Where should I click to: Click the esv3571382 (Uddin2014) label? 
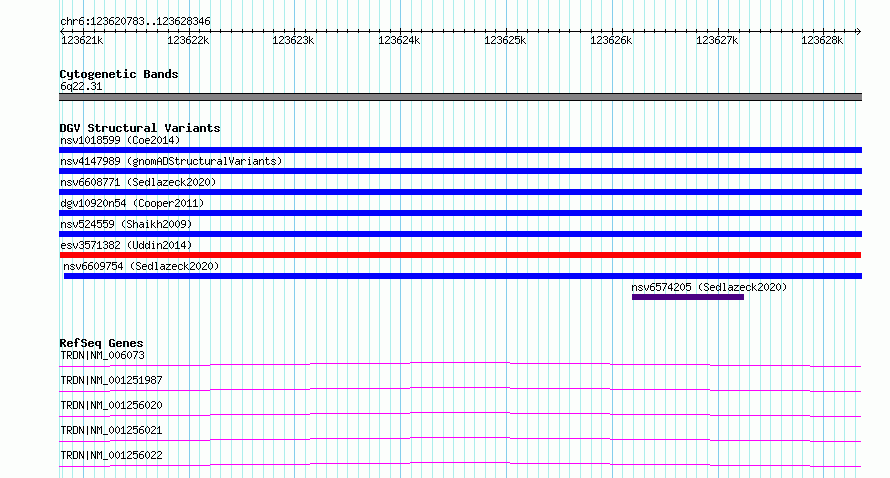point(126,245)
